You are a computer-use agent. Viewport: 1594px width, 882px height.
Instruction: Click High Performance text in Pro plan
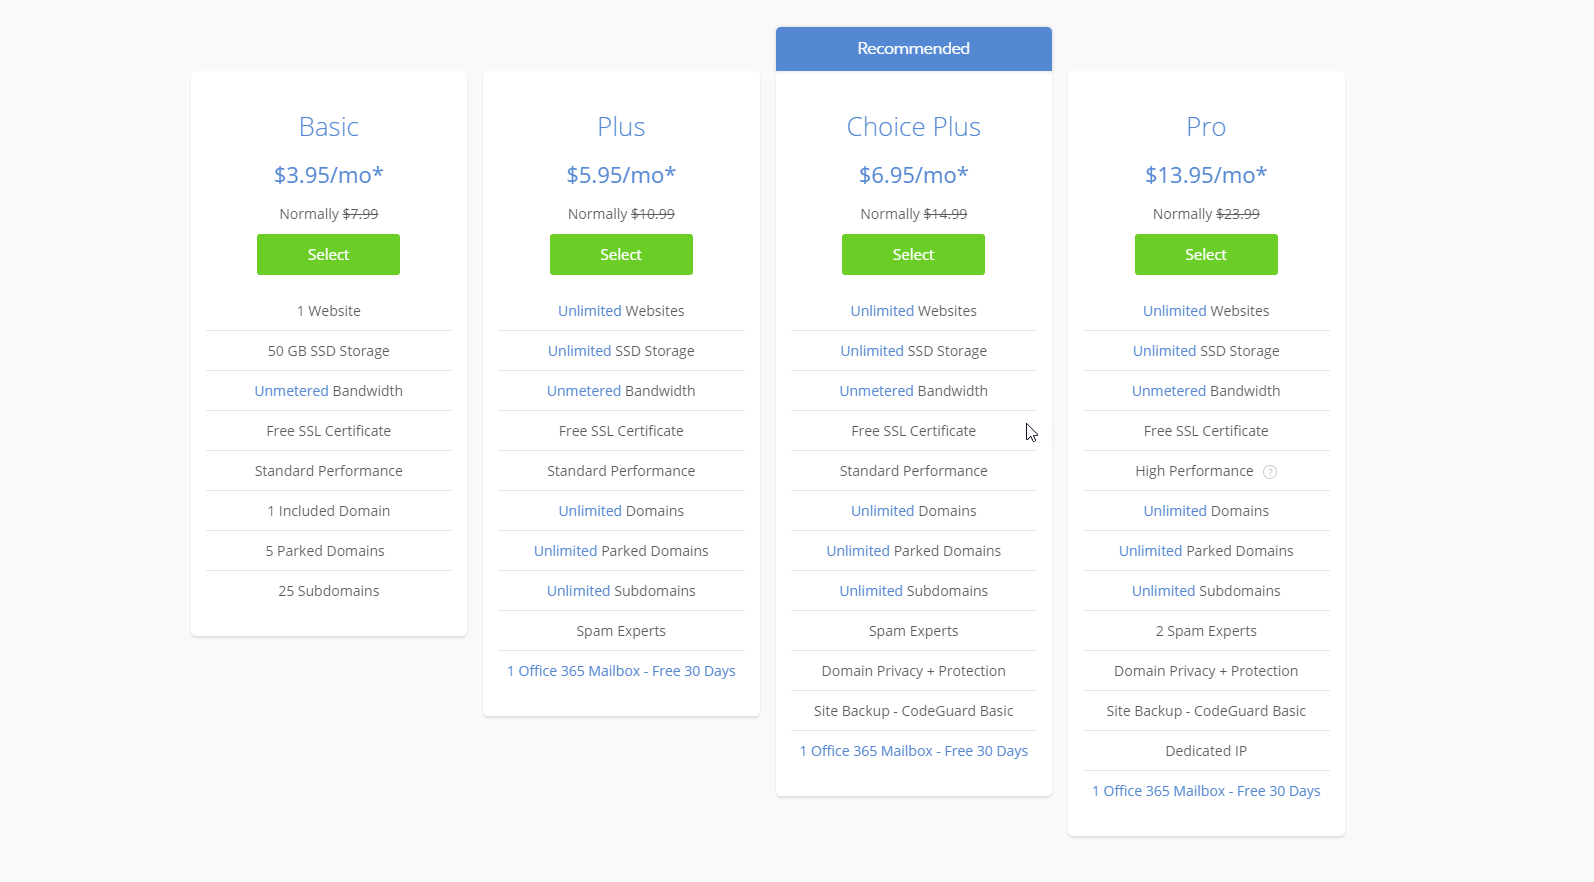(x=1194, y=471)
